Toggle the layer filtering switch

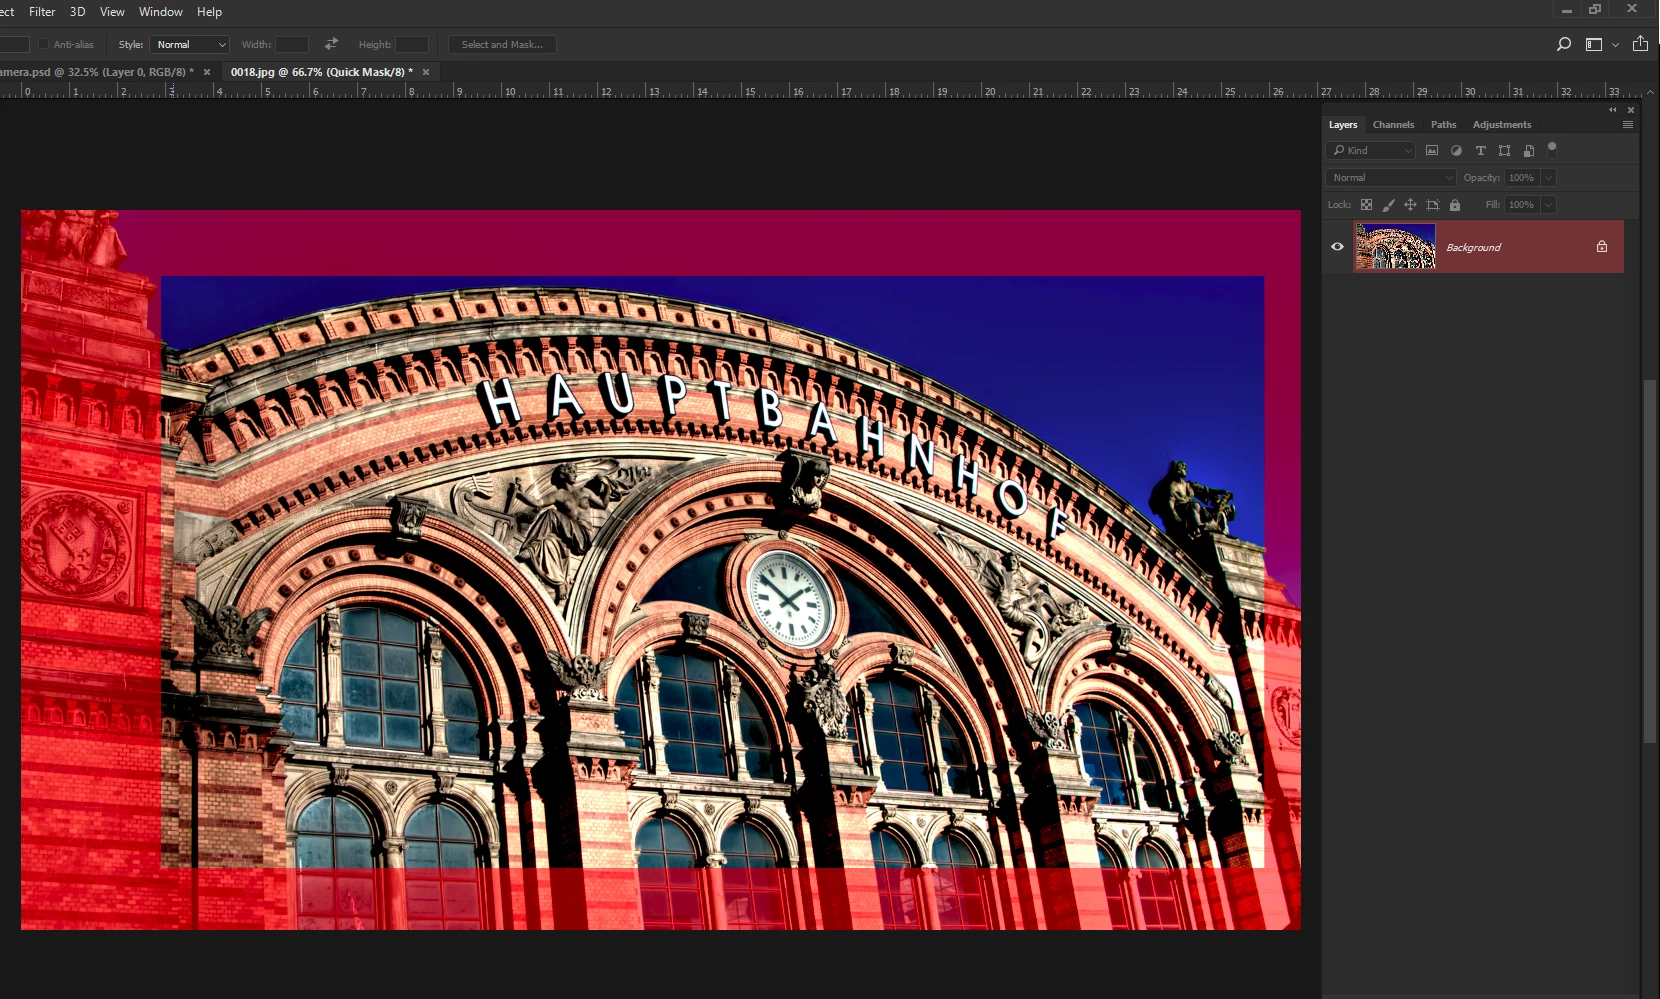click(x=1552, y=149)
